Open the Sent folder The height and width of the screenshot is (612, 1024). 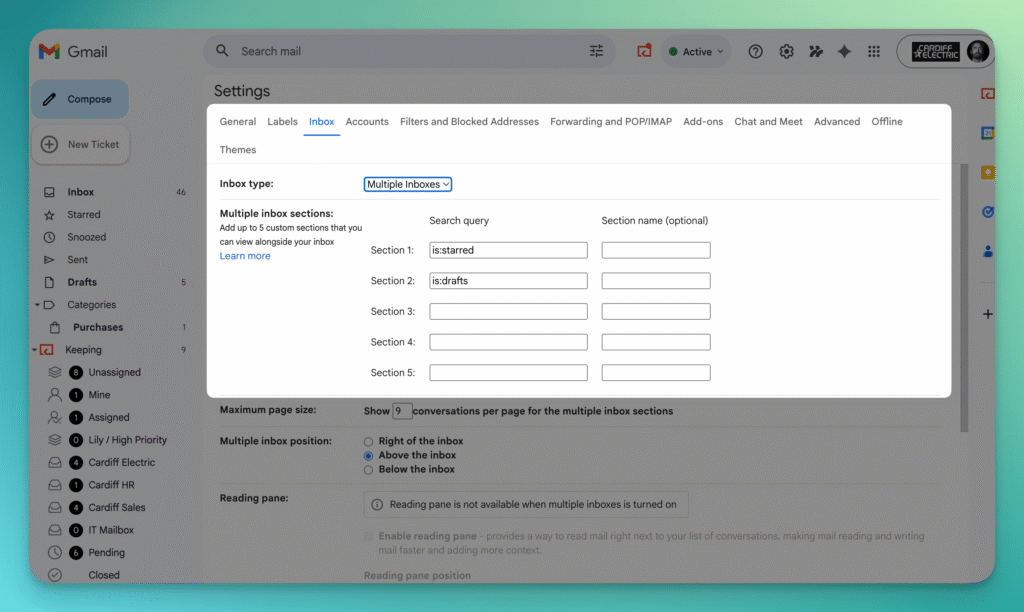tap(77, 259)
